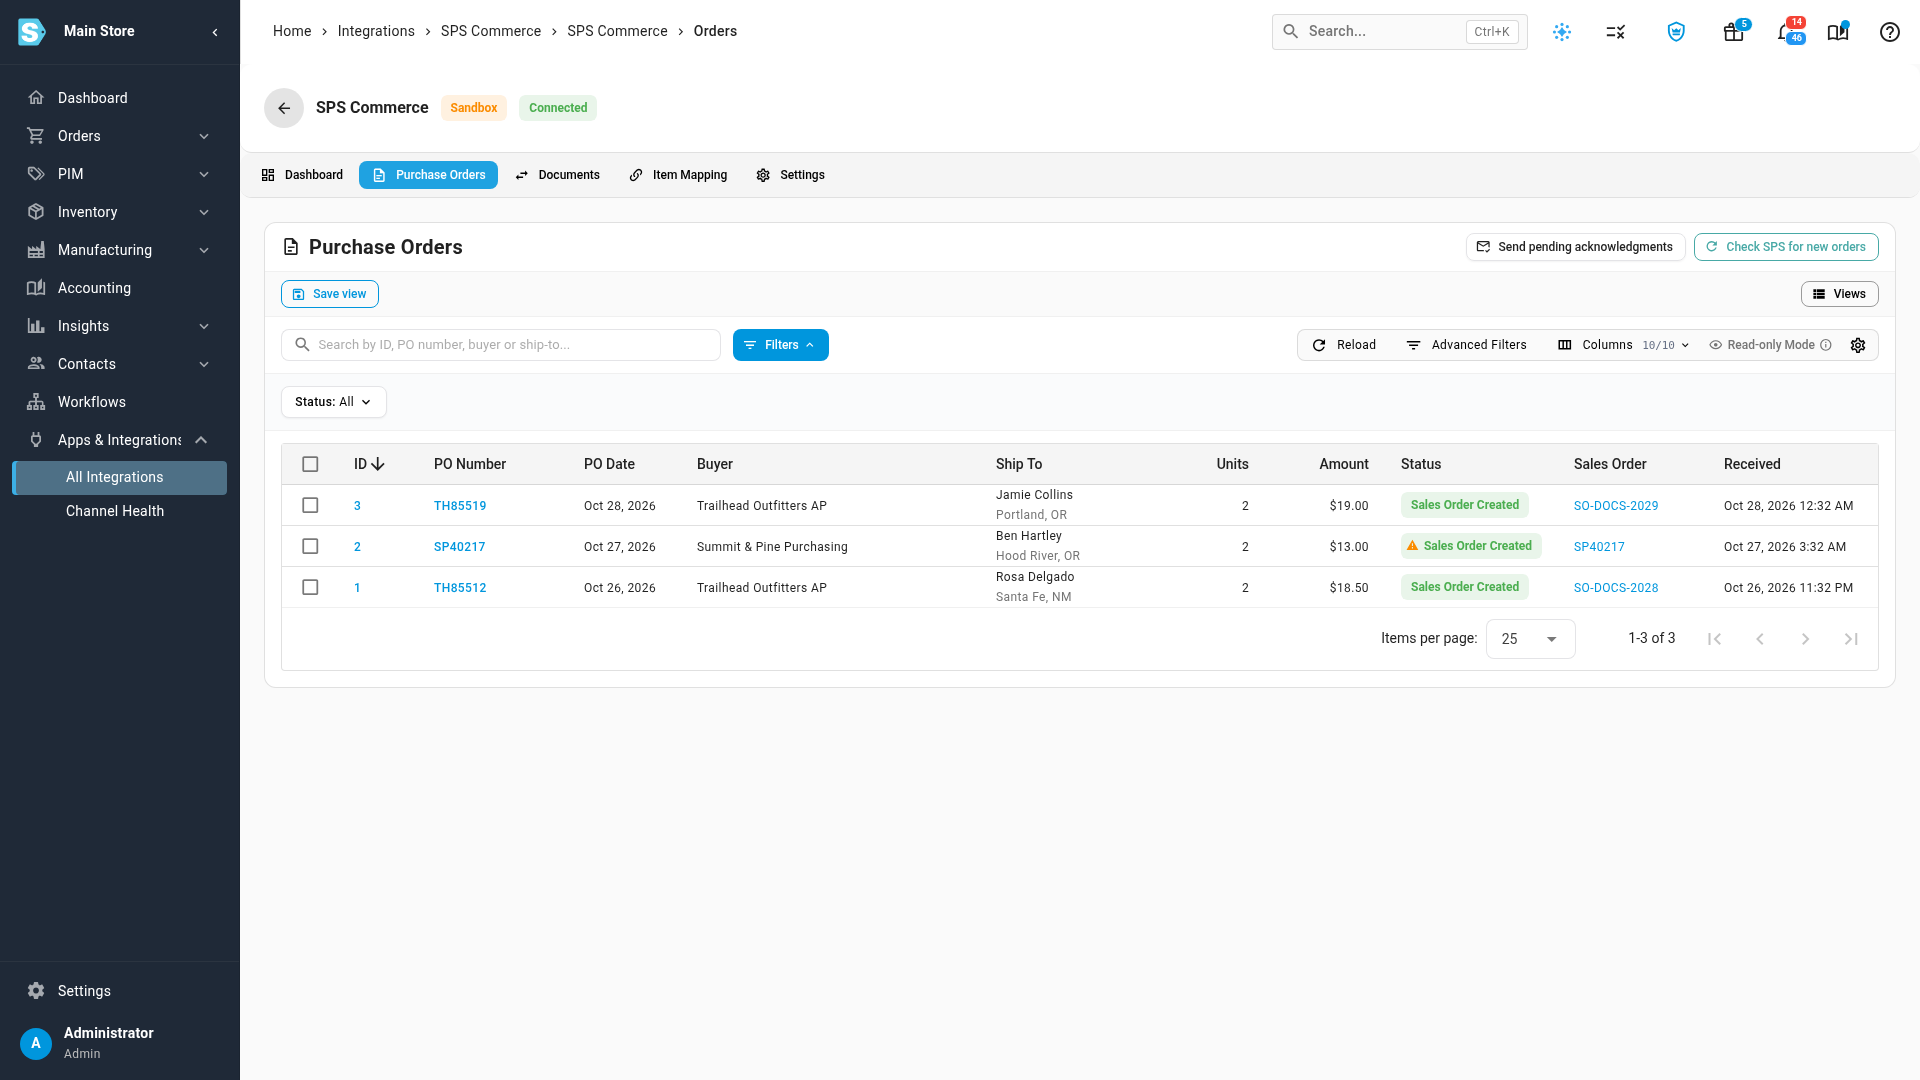Go to the next page arrow

[x=1805, y=639]
